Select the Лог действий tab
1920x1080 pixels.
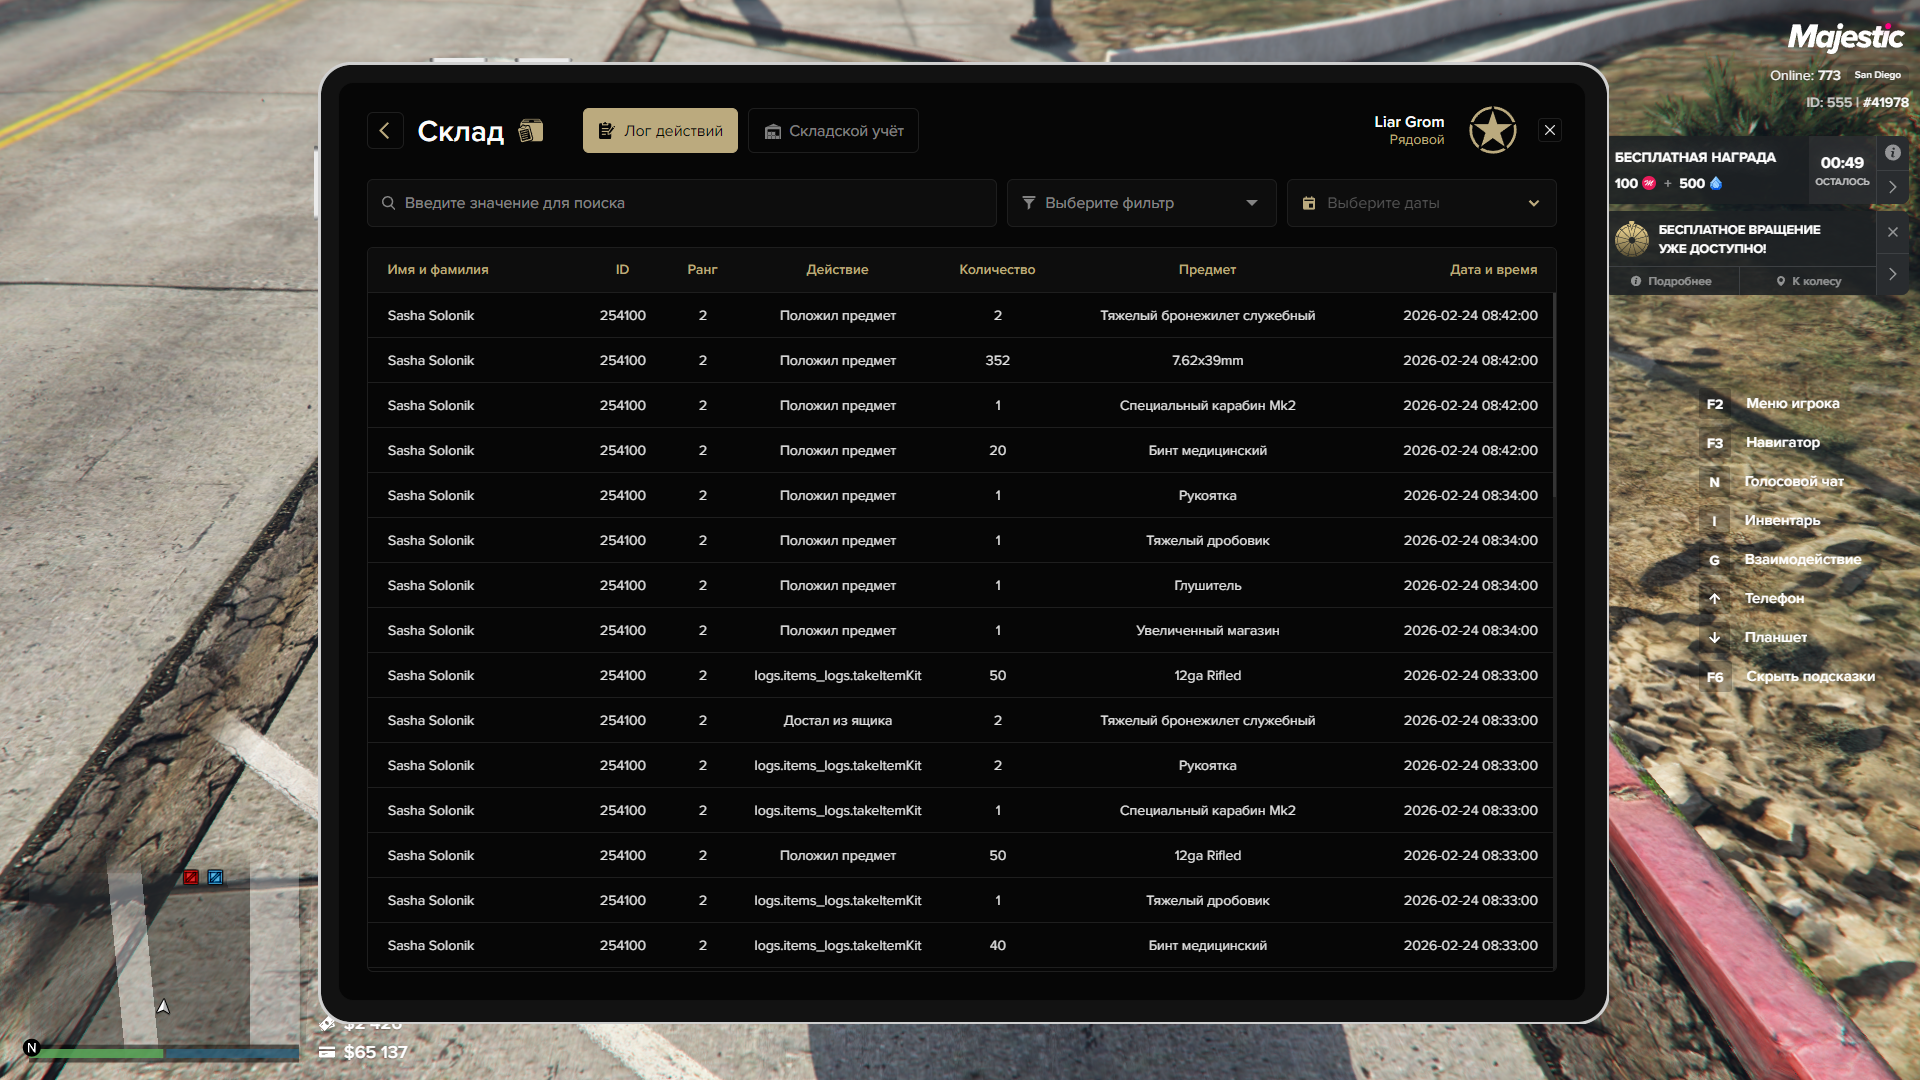click(x=660, y=131)
